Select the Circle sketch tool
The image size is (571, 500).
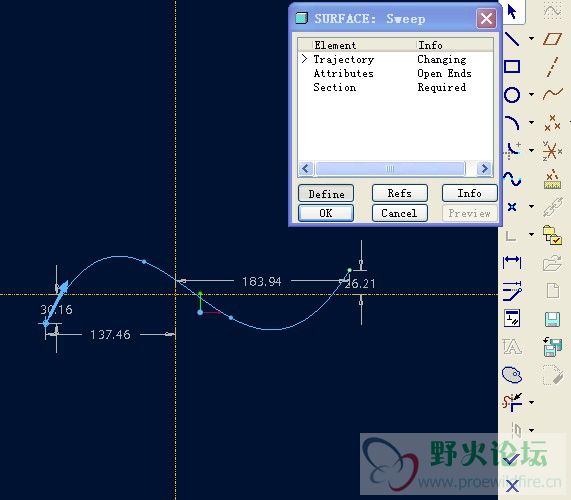[x=512, y=95]
